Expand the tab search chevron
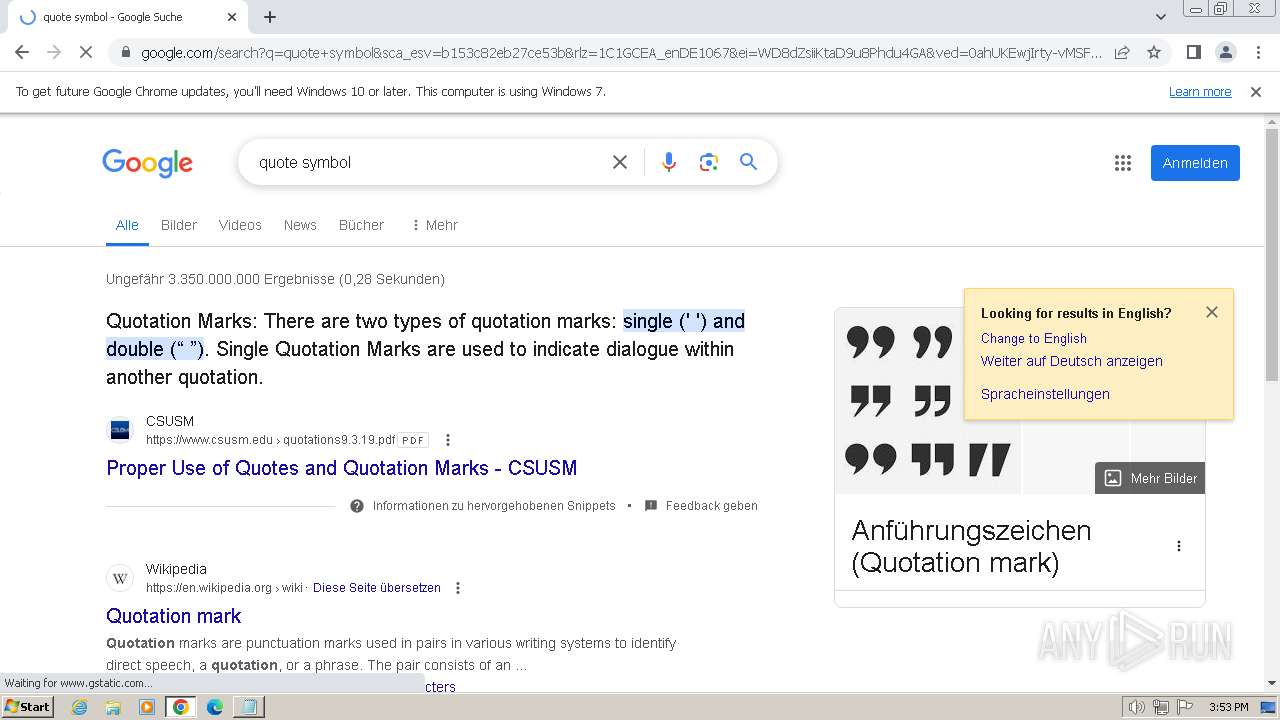This screenshot has width=1280, height=720. pos(1161,17)
